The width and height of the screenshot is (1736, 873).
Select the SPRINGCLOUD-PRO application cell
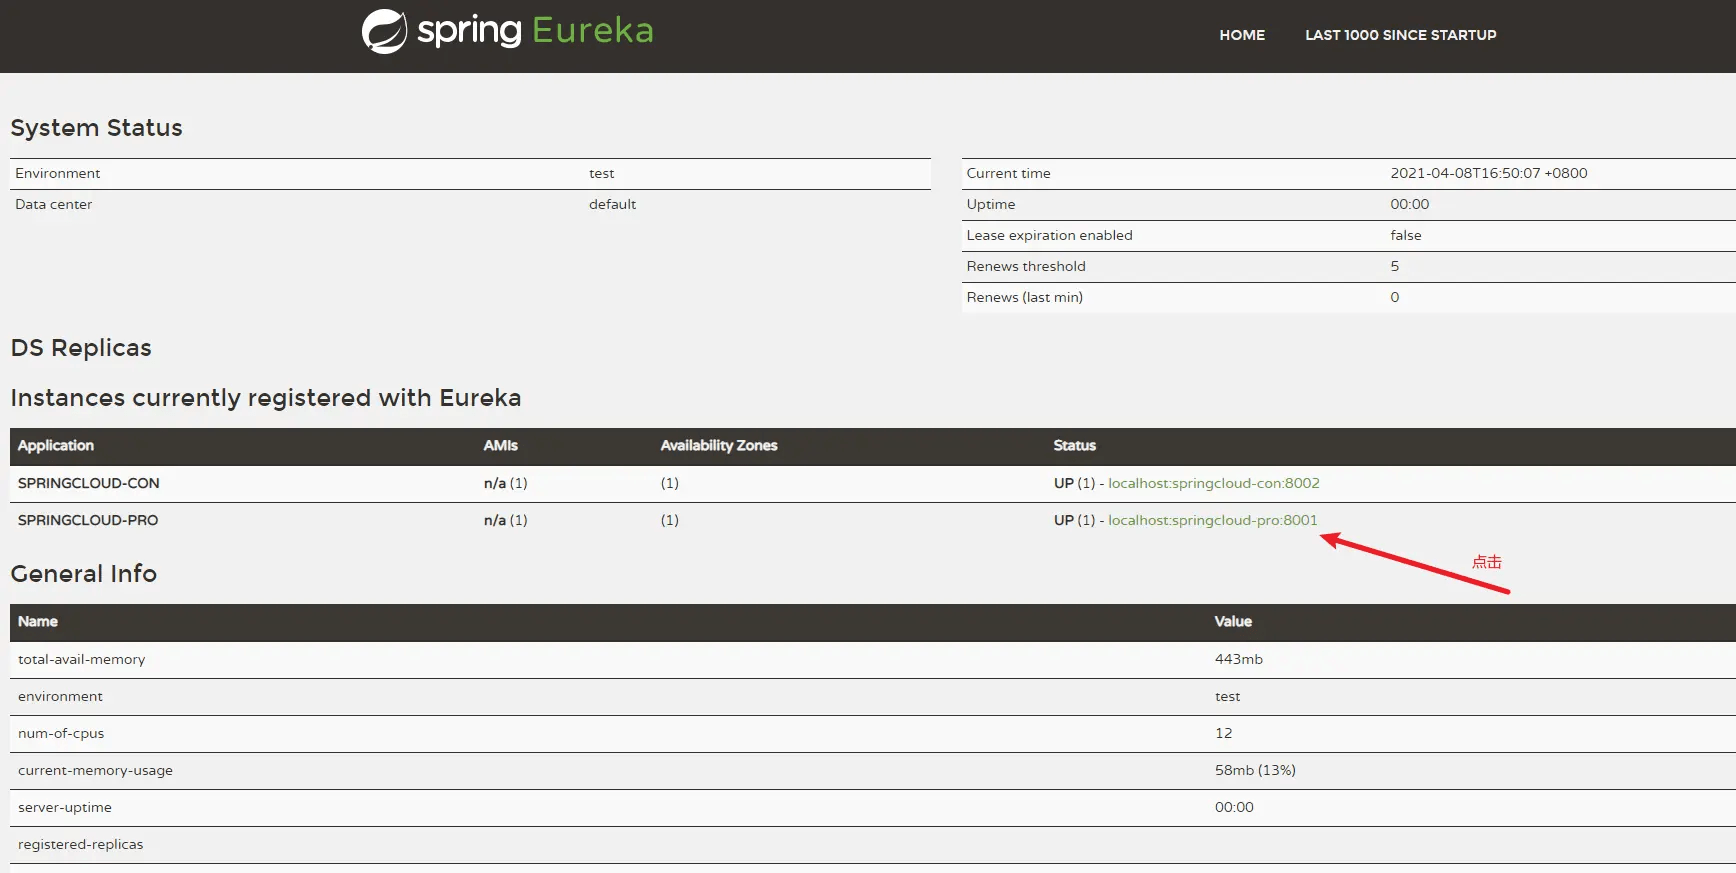coord(88,520)
